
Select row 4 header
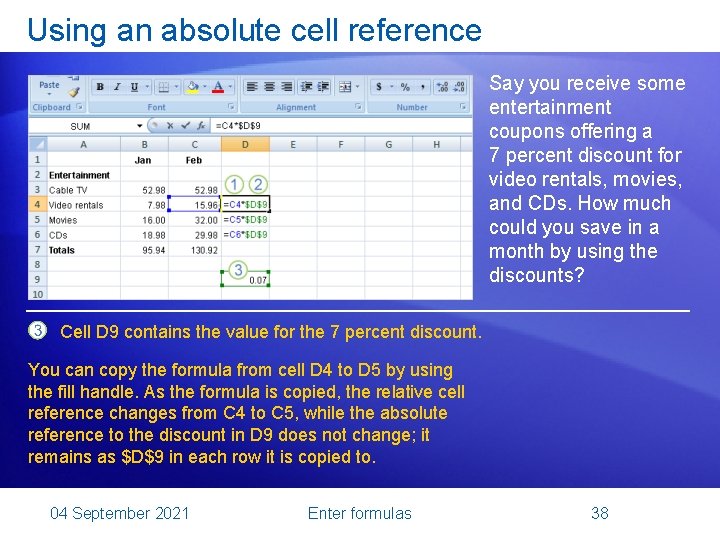[x=38, y=204]
